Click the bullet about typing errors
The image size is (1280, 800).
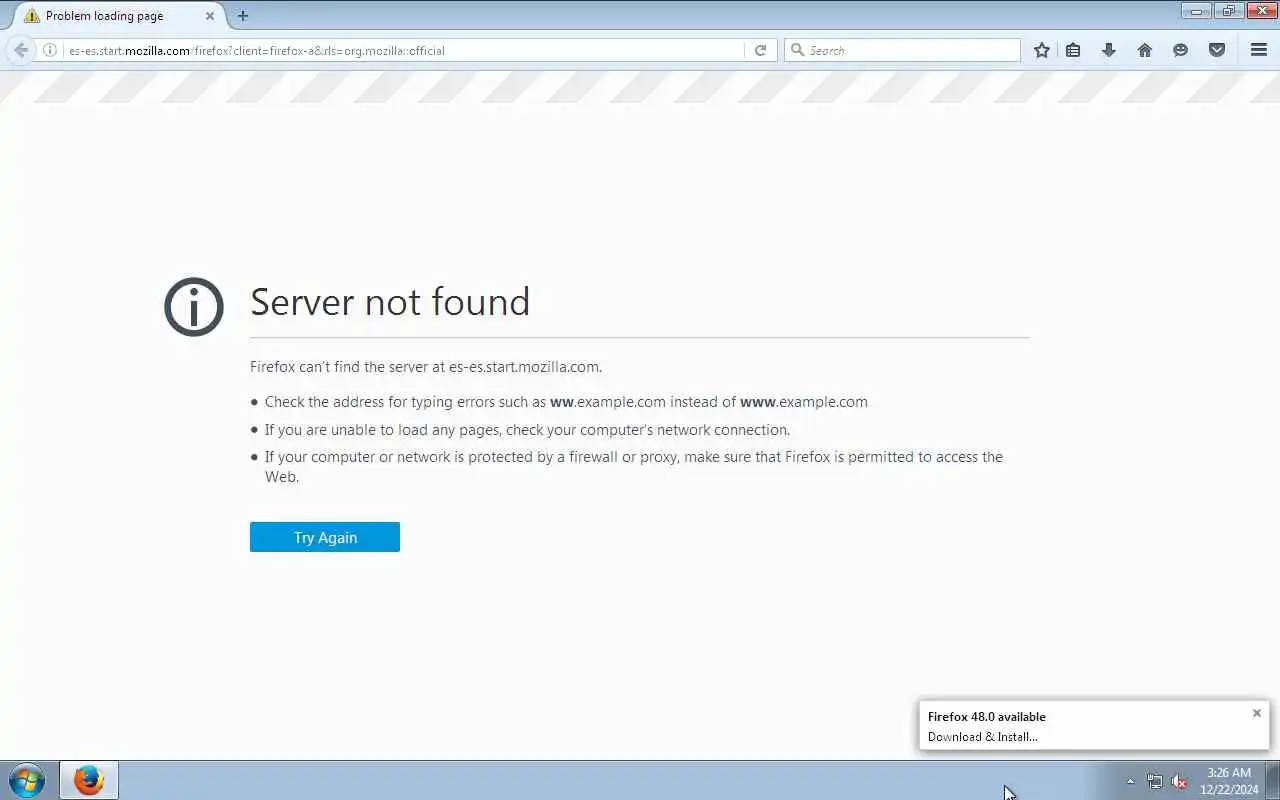pyautogui.click(x=566, y=402)
